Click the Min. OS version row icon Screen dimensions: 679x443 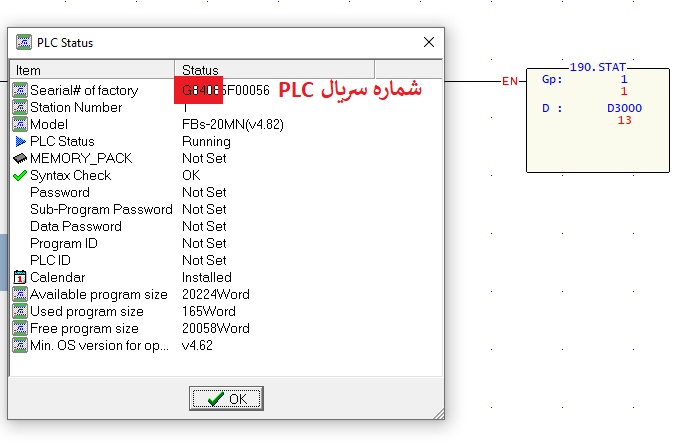[20, 346]
